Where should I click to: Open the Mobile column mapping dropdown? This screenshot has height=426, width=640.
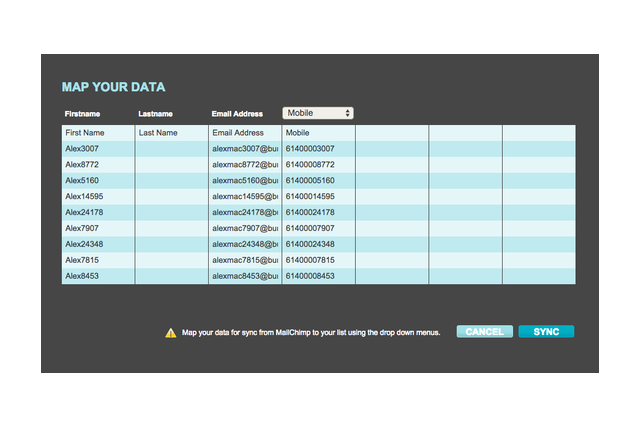pyautogui.click(x=318, y=113)
